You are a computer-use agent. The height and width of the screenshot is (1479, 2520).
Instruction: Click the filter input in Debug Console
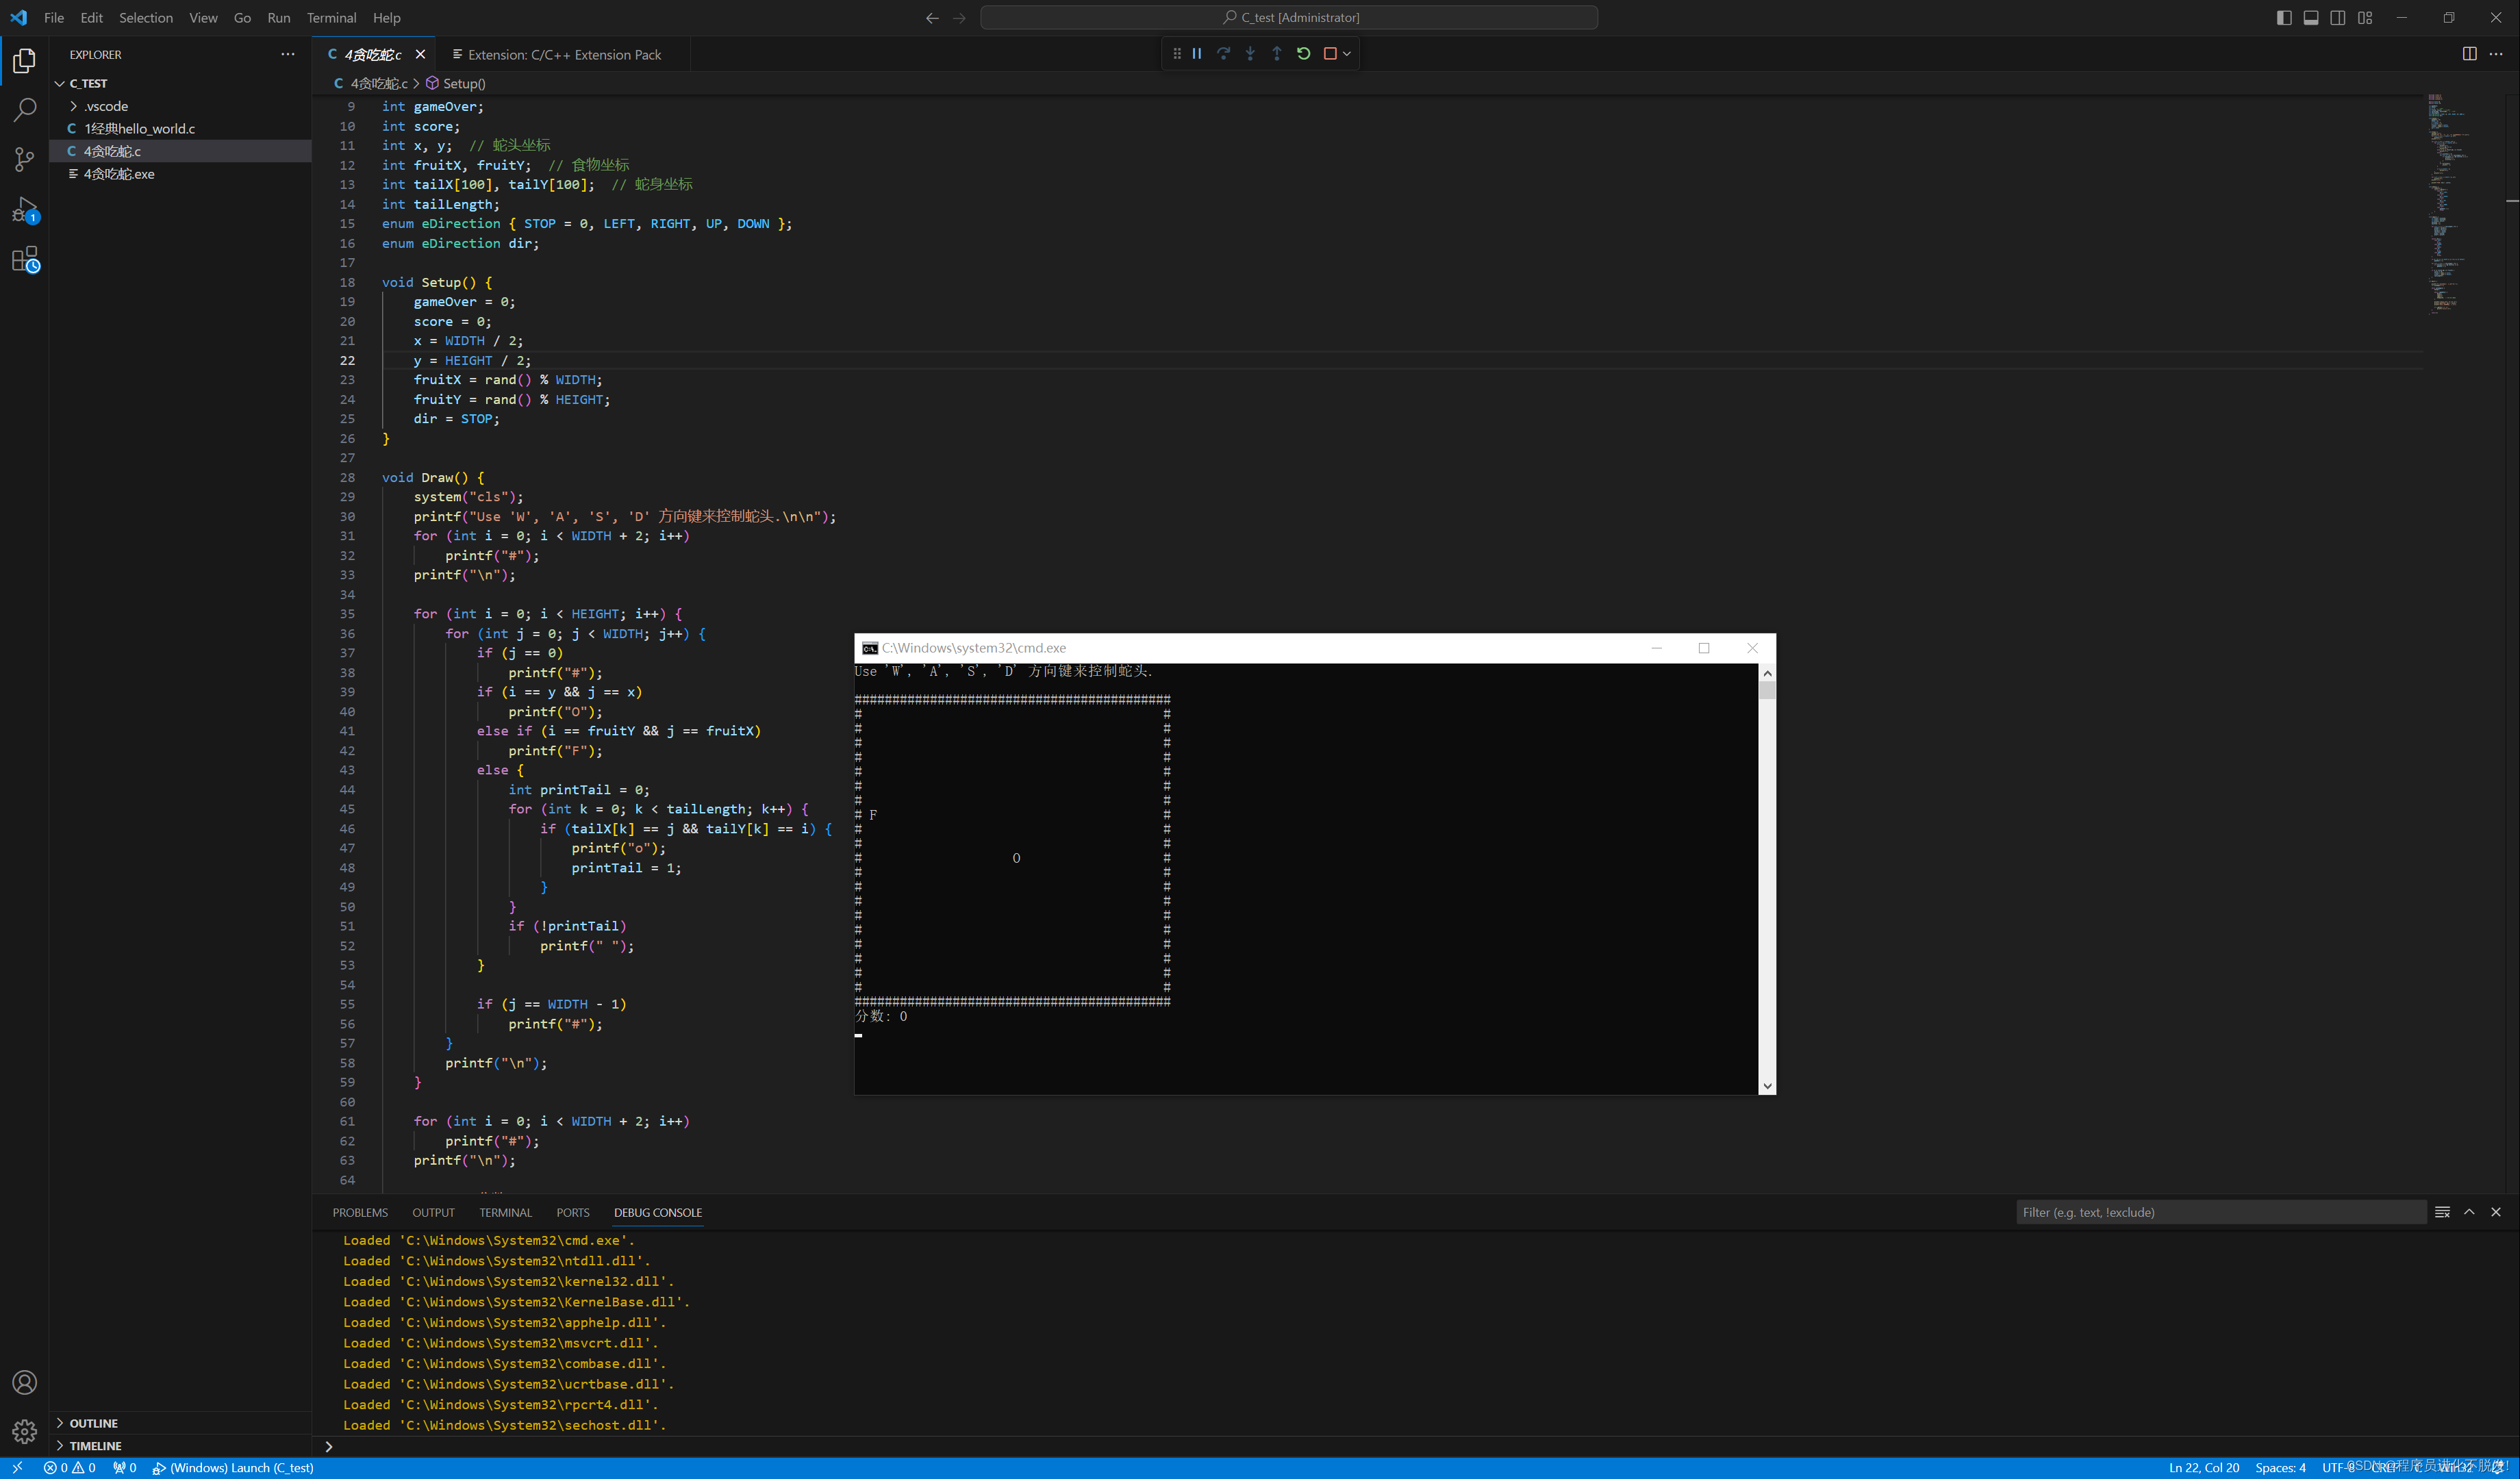2219,1211
